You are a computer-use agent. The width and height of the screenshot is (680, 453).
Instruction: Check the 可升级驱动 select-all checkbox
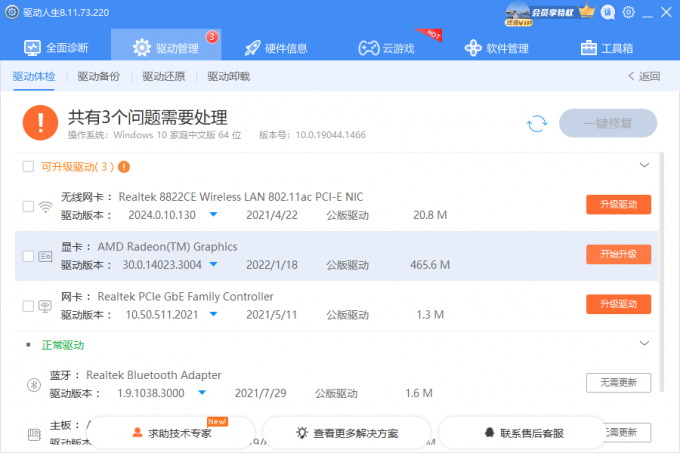click(x=28, y=167)
